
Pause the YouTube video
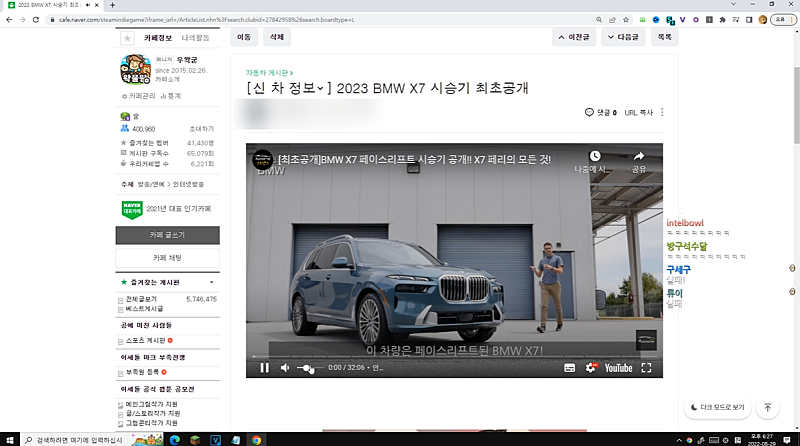tap(264, 368)
